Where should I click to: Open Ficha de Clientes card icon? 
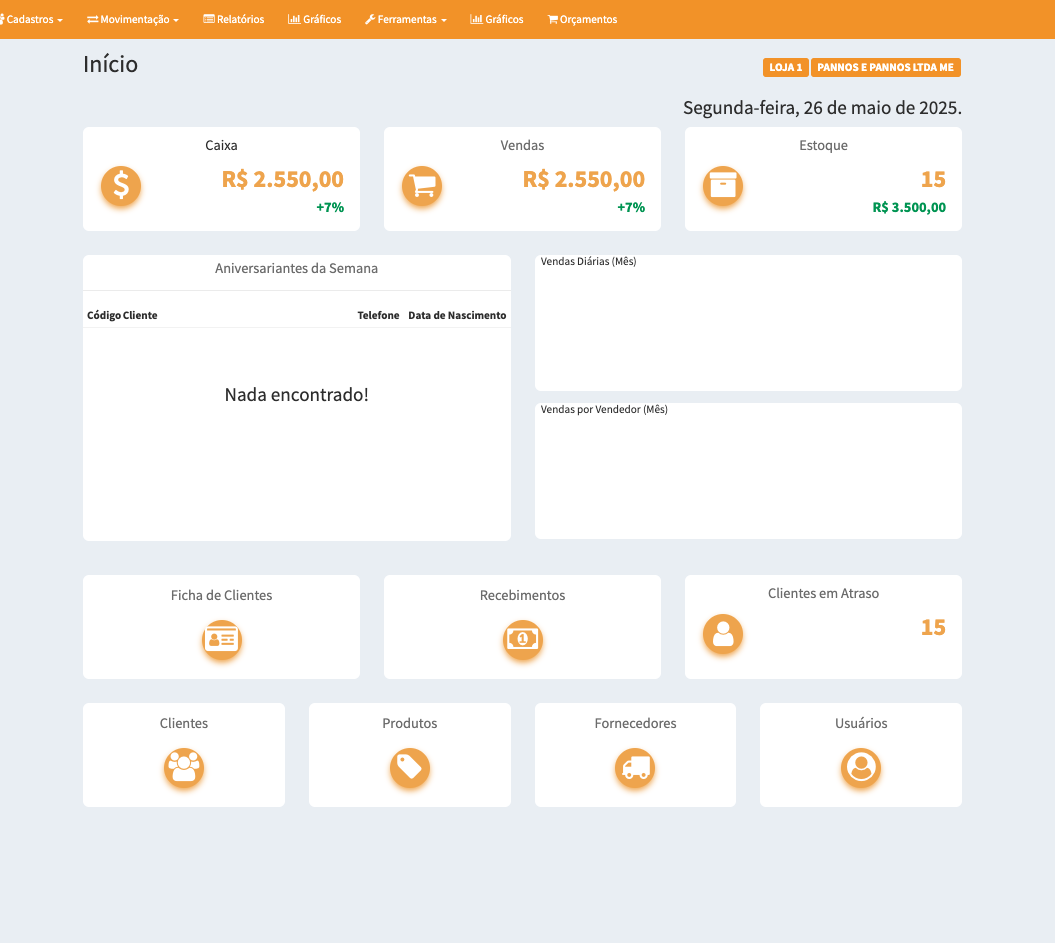(221, 638)
